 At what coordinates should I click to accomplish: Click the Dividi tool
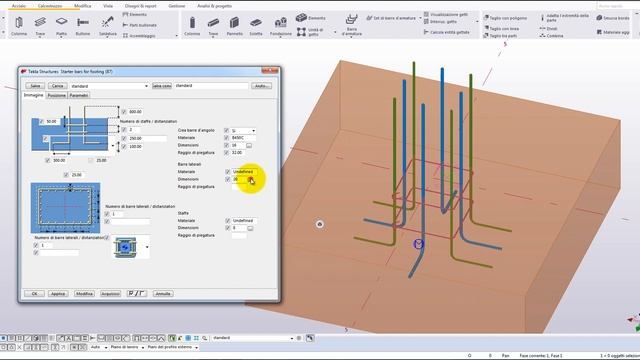(549, 29)
